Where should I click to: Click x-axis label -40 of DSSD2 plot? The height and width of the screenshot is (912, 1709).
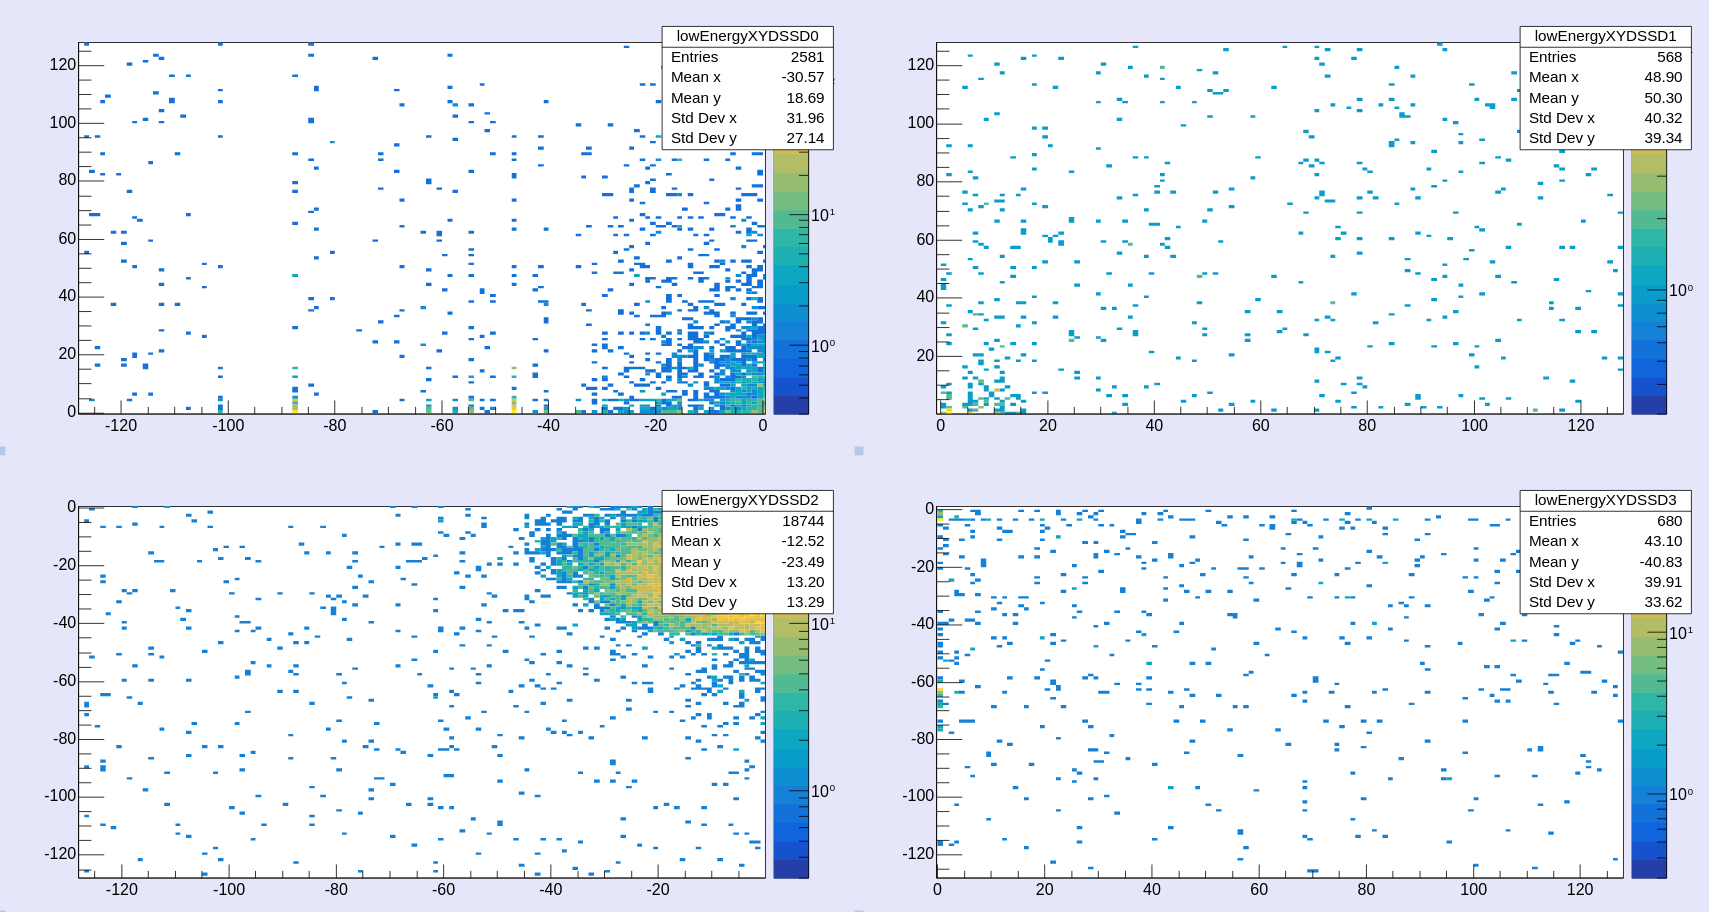pos(550,889)
